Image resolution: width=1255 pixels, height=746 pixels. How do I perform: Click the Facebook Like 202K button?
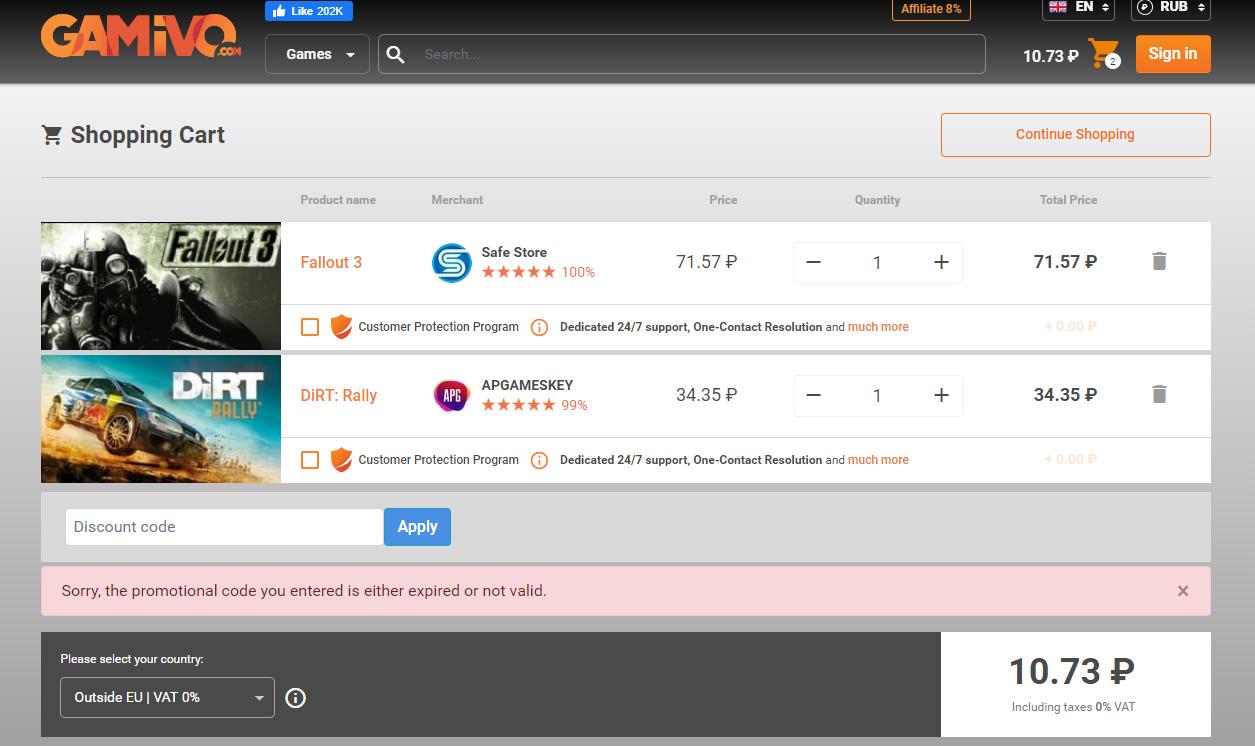point(309,11)
